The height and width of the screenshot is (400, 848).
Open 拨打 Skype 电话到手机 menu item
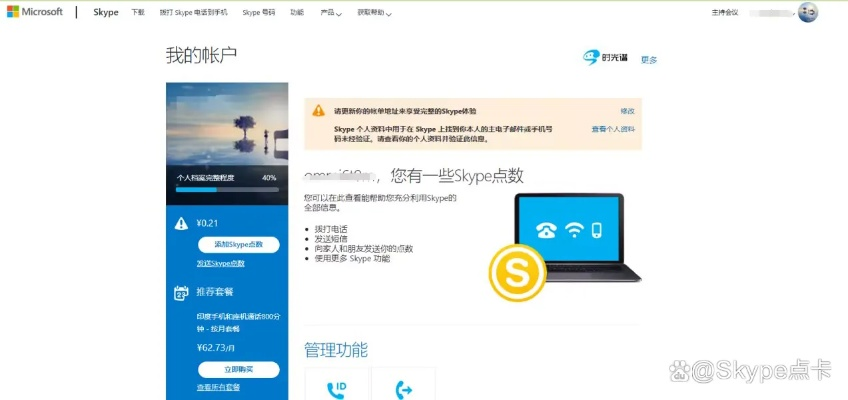(193, 12)
